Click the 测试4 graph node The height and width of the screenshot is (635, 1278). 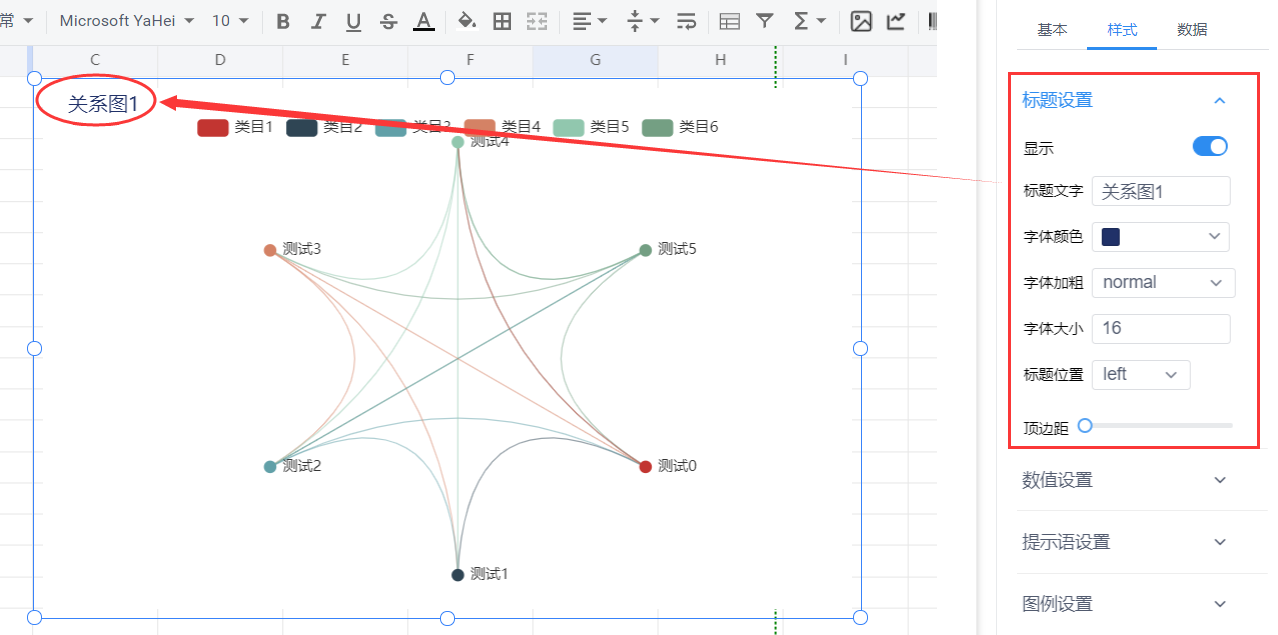pos(458,142)
